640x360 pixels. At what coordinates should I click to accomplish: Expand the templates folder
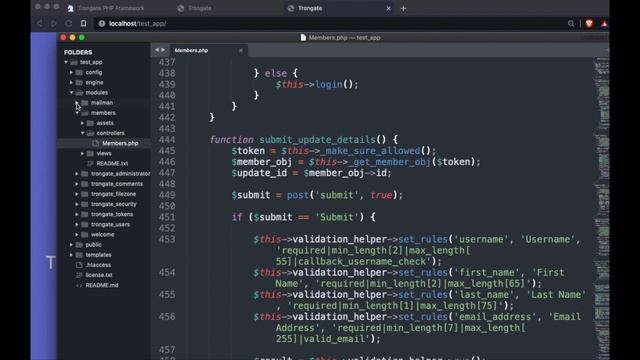pyautogui.click(x=71, y=255)
